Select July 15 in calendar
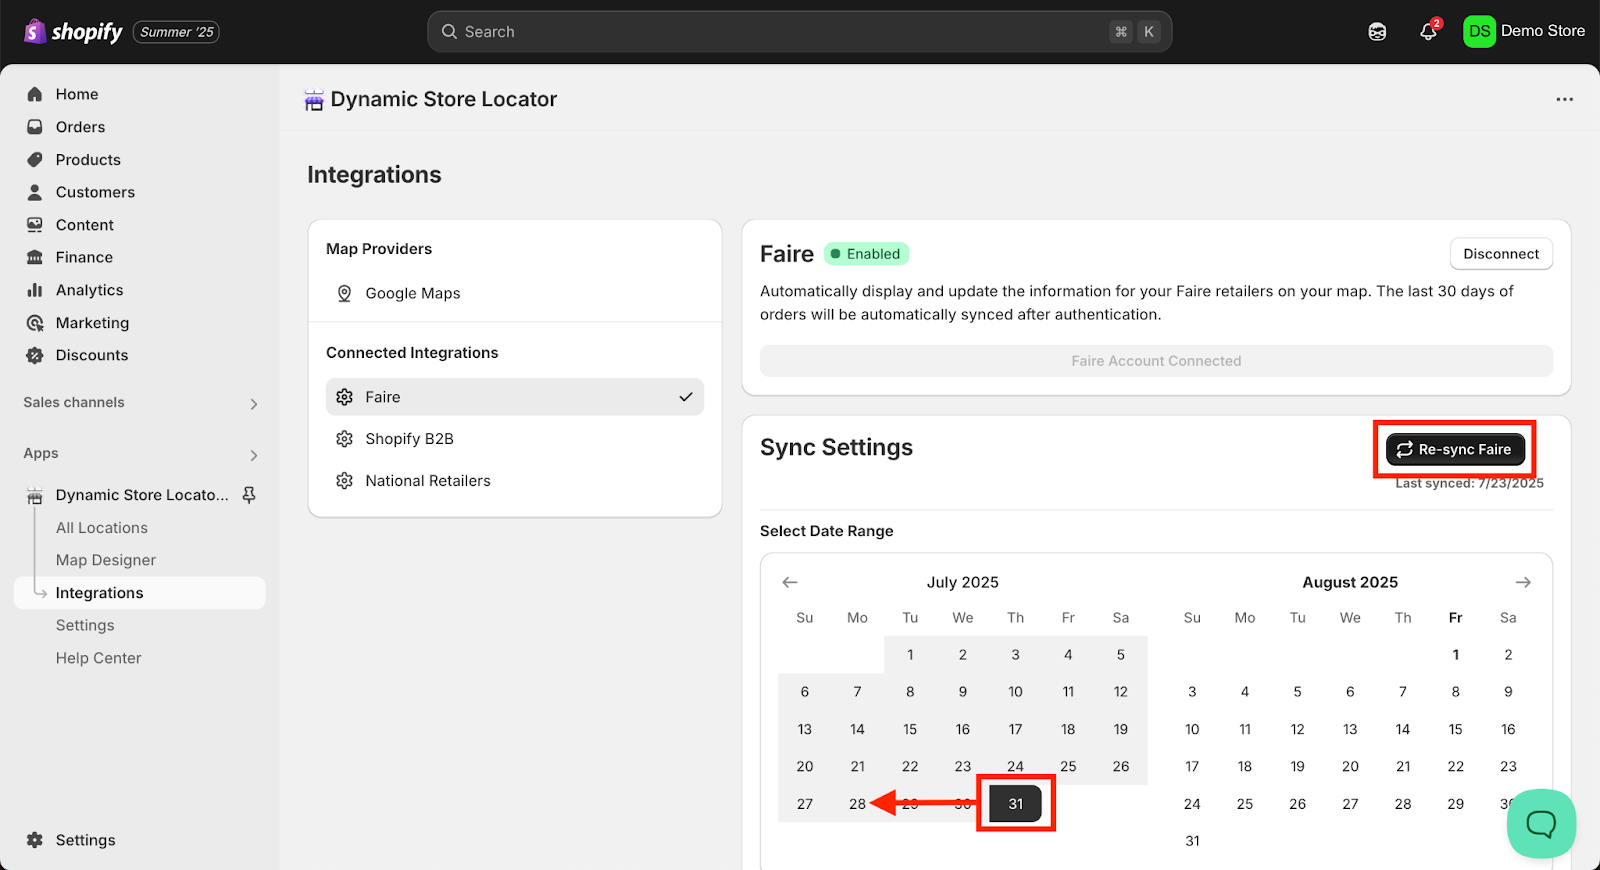This screenshot has width=1600, height=870. pyautogui.click(x=910, y=730)
